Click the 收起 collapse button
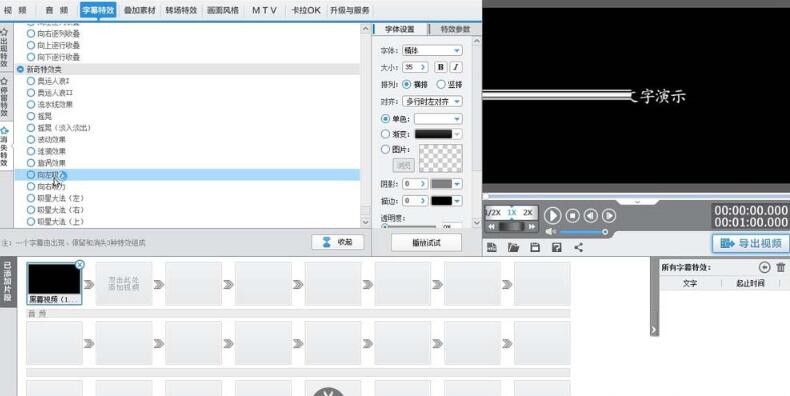This screenshot has width=790, height=396. (x=337, y=242)
